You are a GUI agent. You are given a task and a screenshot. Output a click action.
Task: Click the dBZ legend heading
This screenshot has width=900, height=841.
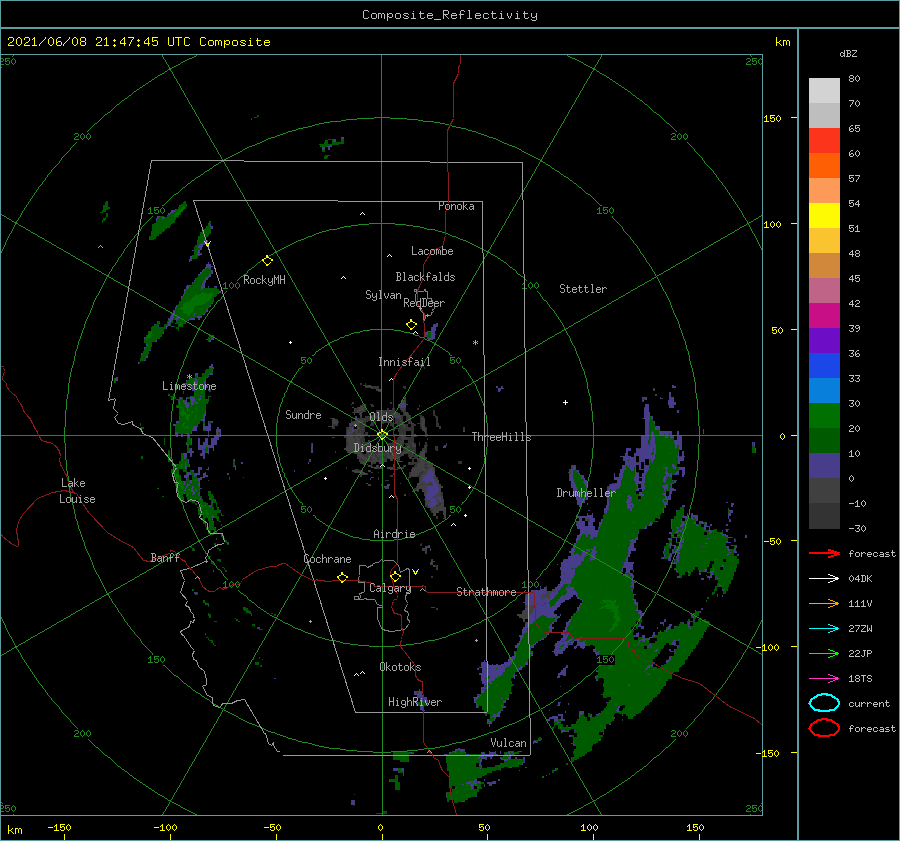coord(848,54)
